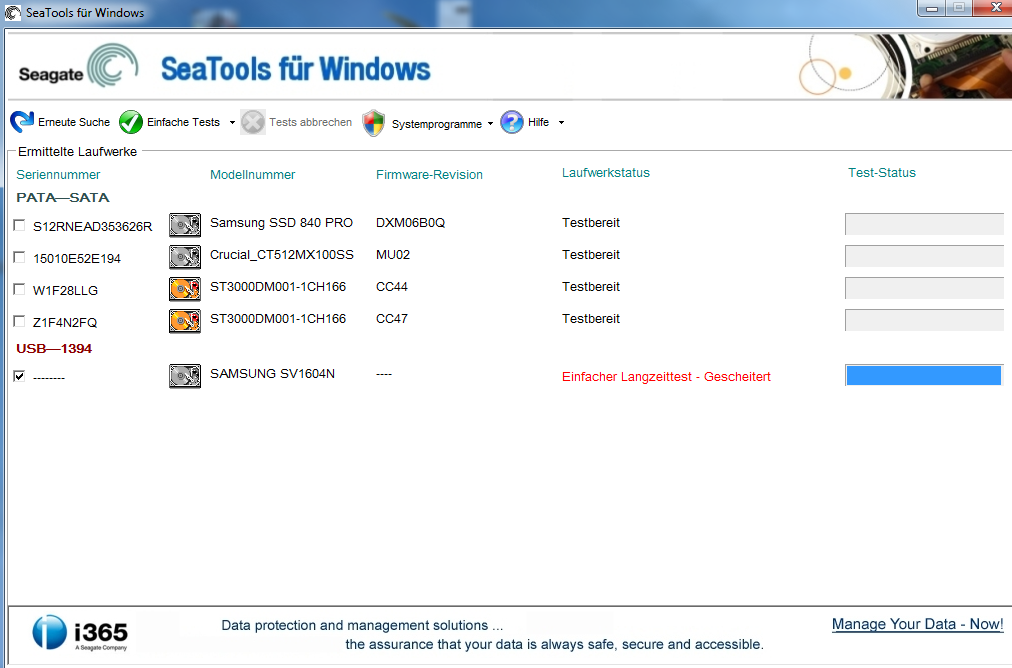Click the drive icon for Samsung SSD 840 PRO
This screenshot has width=1012, height=668.
click(x=185, y=225)
